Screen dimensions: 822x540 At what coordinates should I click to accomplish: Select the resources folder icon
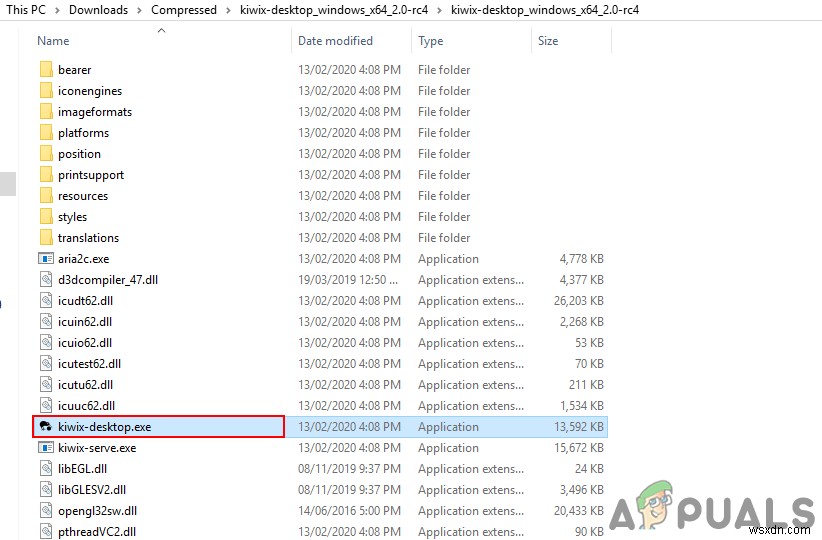tap(46, 196)
